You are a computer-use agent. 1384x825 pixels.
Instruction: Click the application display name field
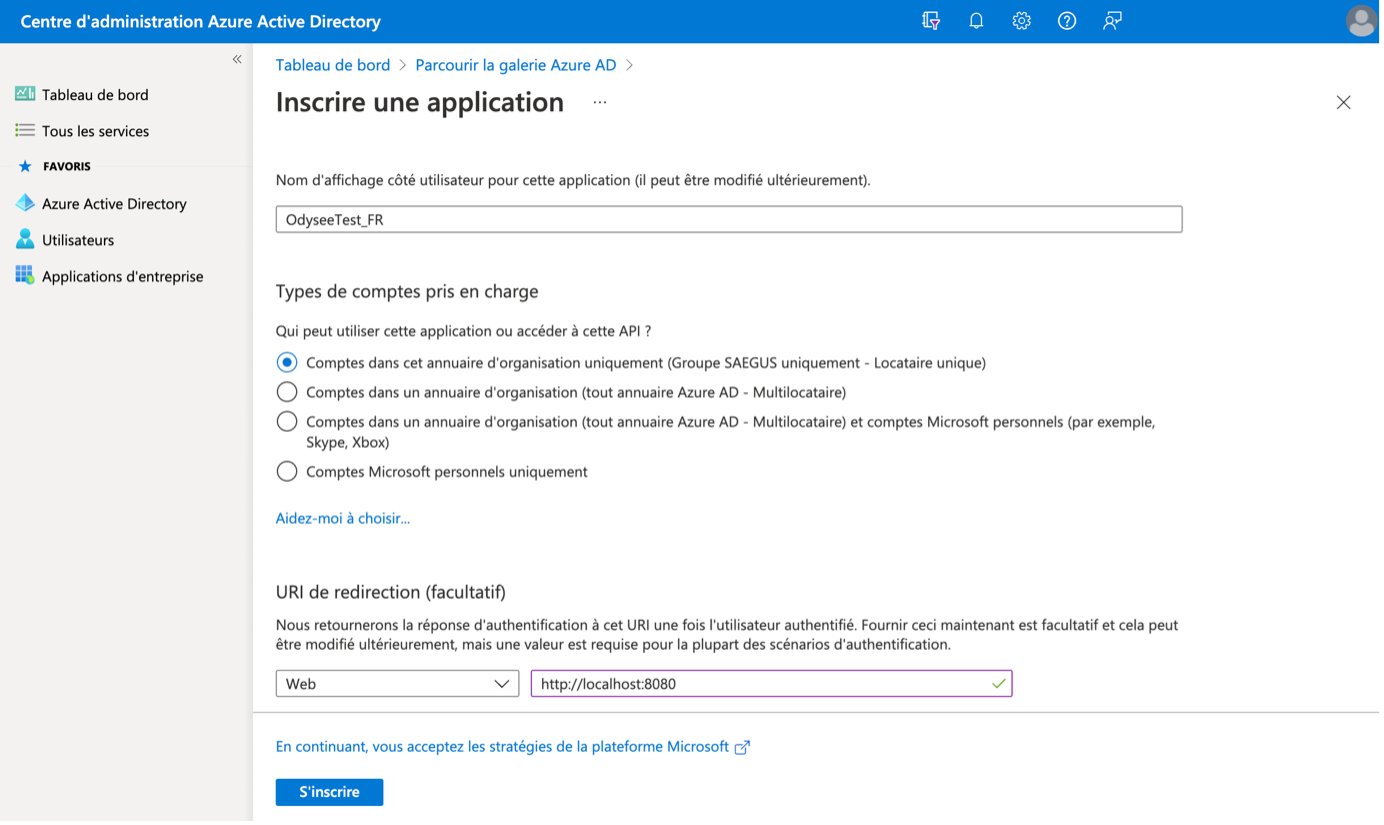point(731,220)
